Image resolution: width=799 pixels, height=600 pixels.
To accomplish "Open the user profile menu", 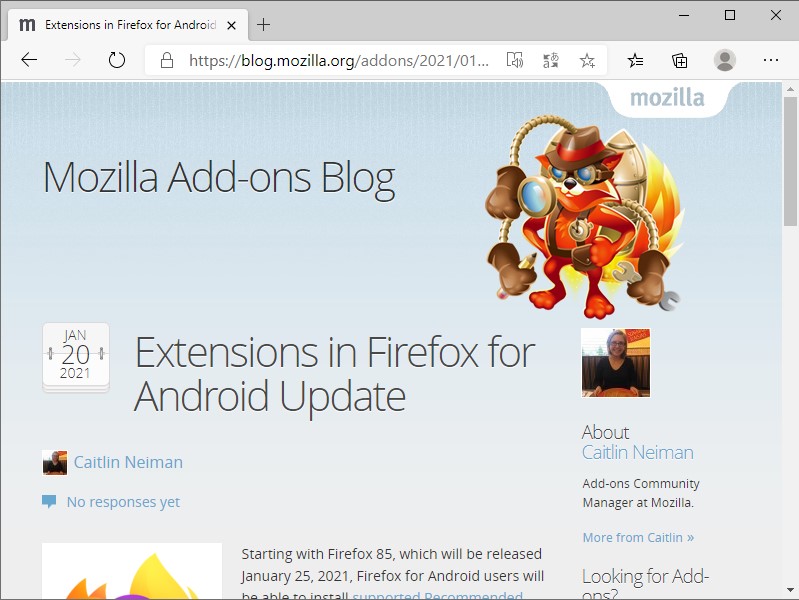I will coord(724,60).
